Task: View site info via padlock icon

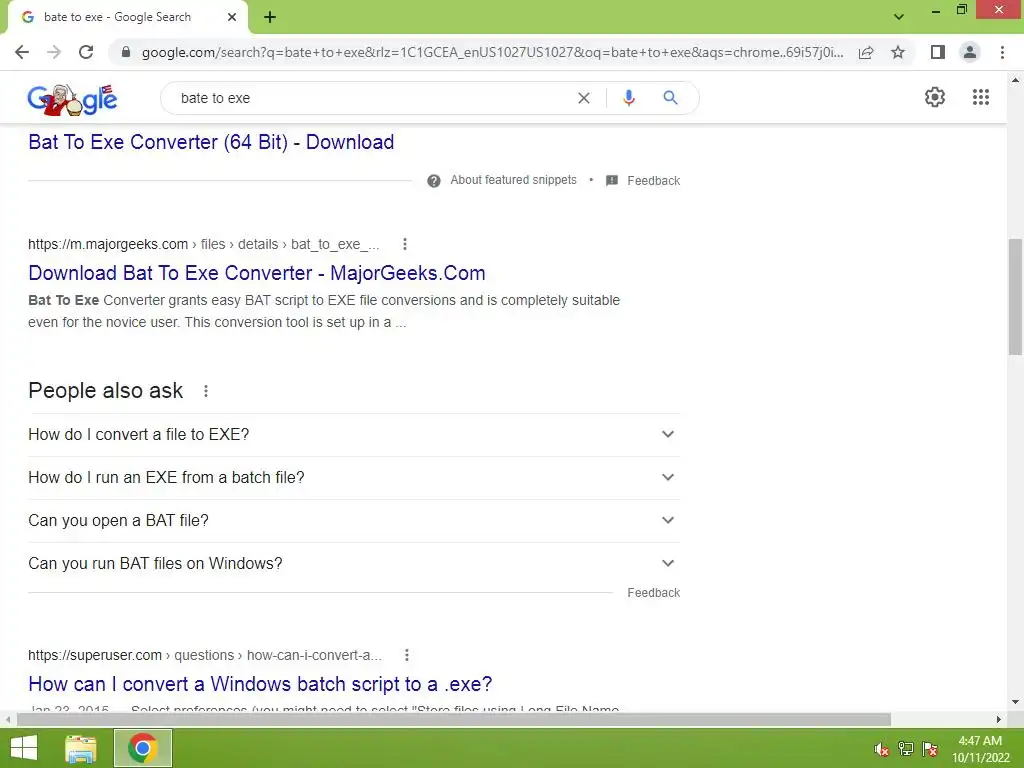Action: click(x=126, y=52)
